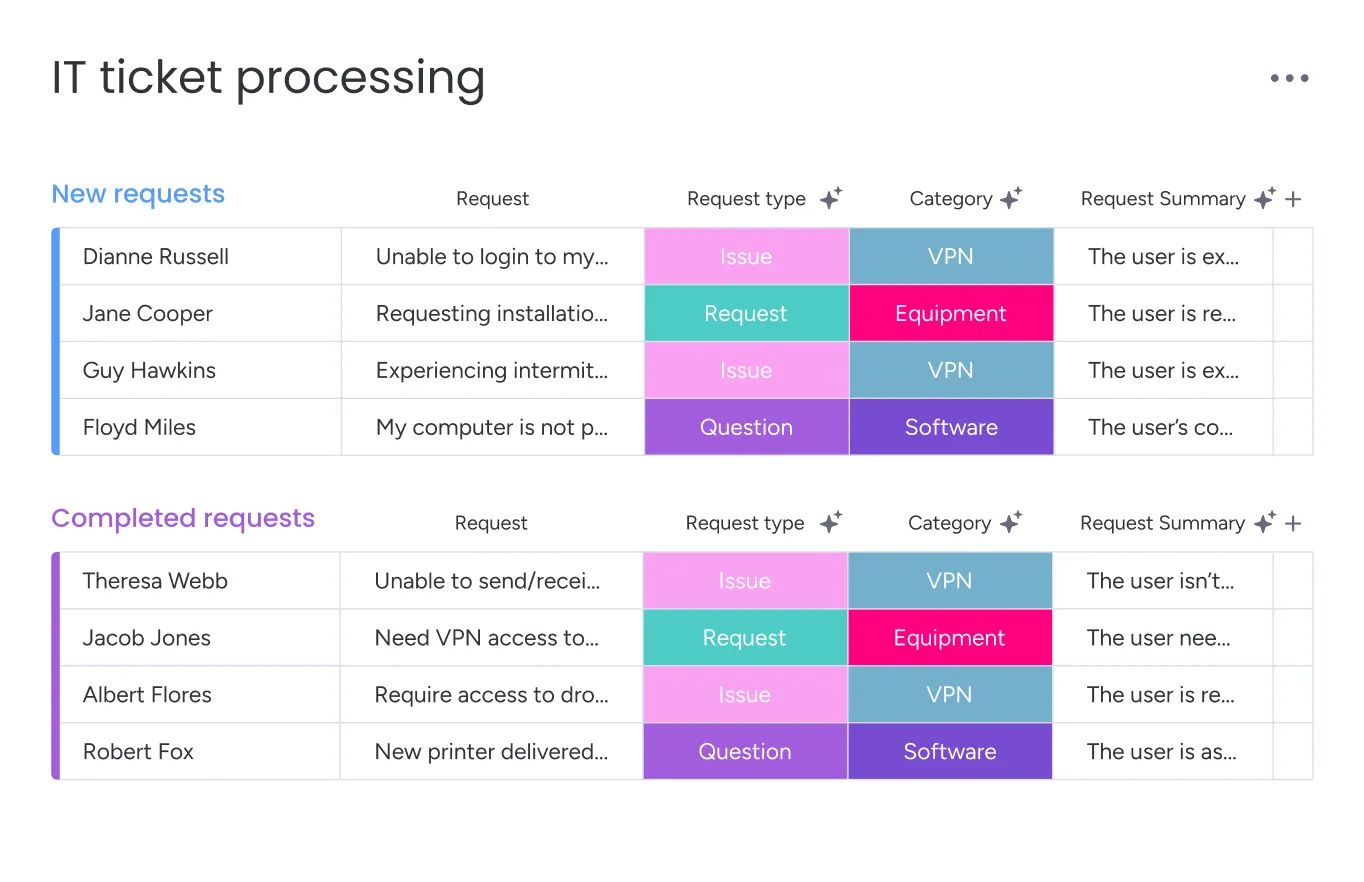Screen dimensions: 1364x882
Task: Add a column to New requests group
Action: (1293, 199)
